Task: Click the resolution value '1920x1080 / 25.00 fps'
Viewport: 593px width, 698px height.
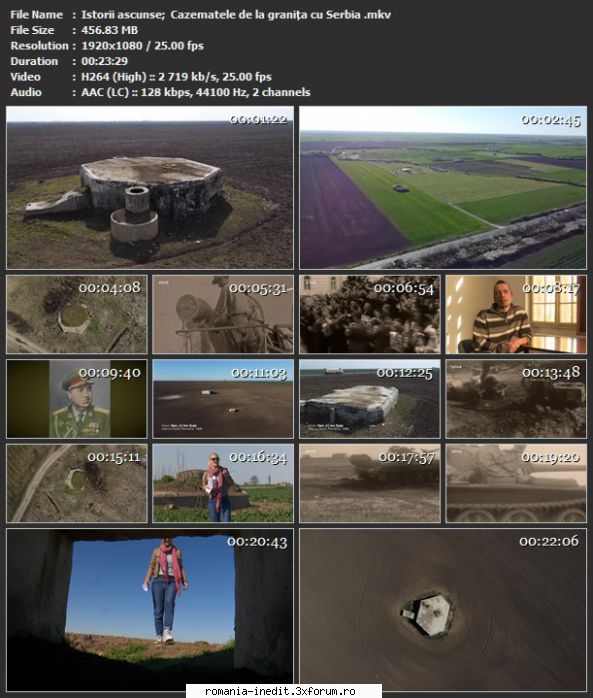Action: click(x=142, y=46)
